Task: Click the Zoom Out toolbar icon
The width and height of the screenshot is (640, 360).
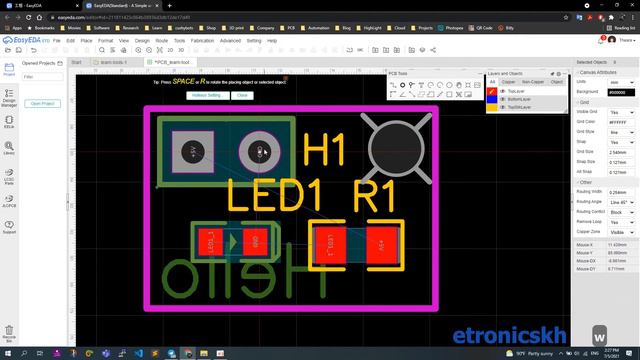Action: point(149,50)
